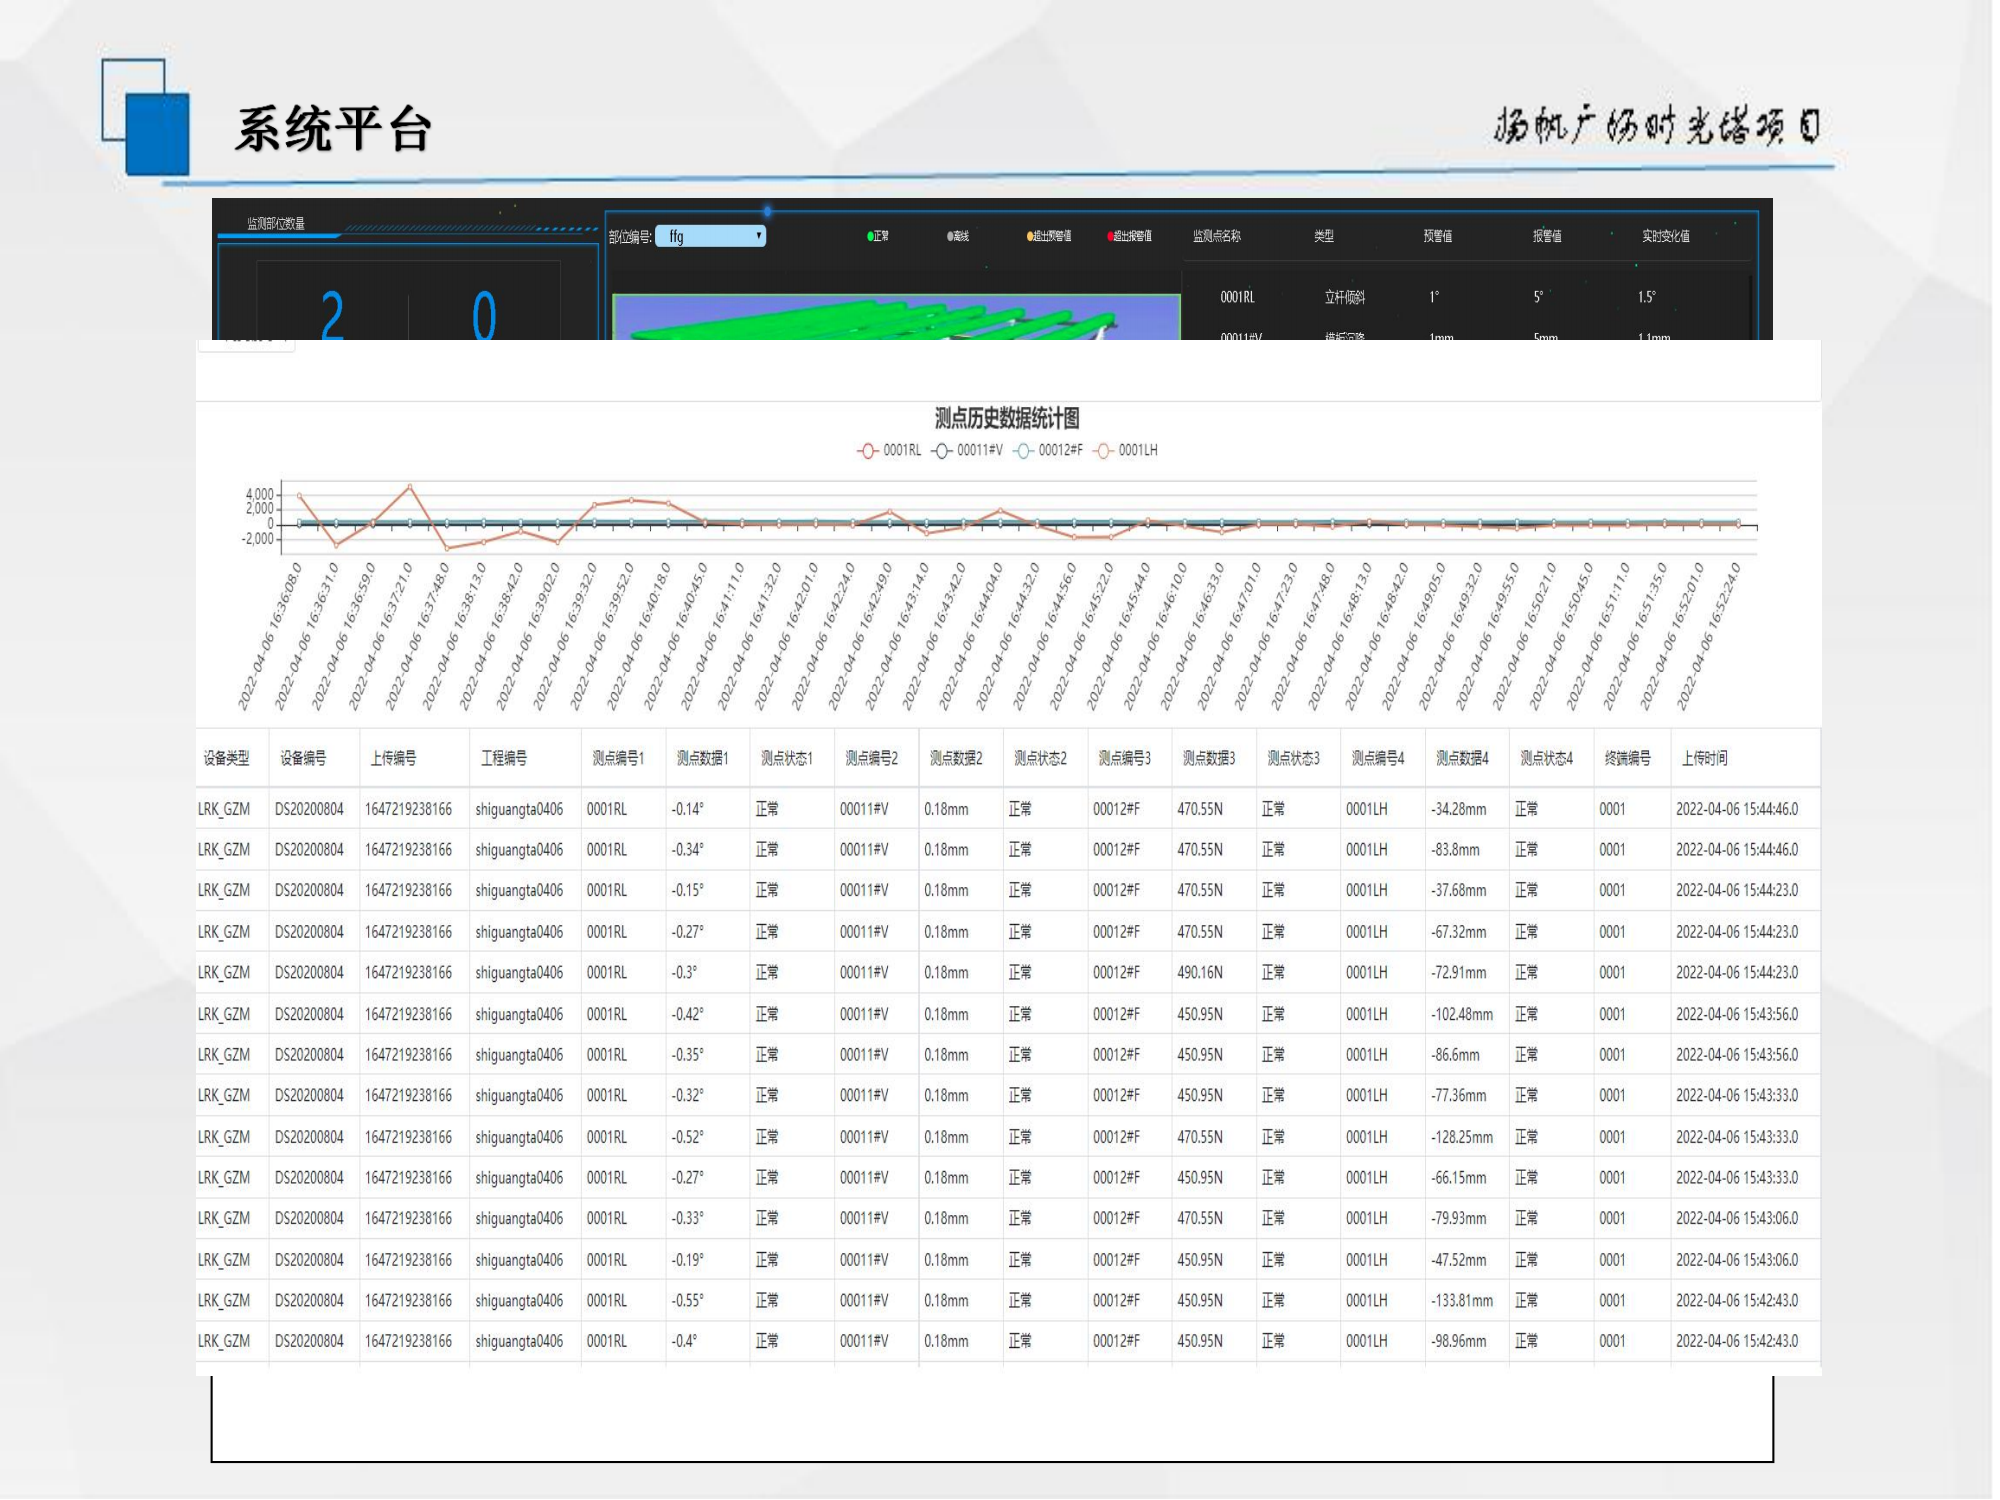Screen dimensions: 2000x1500
Task: Click the -128.25mm value cell
Action: click(1461, 1137)
